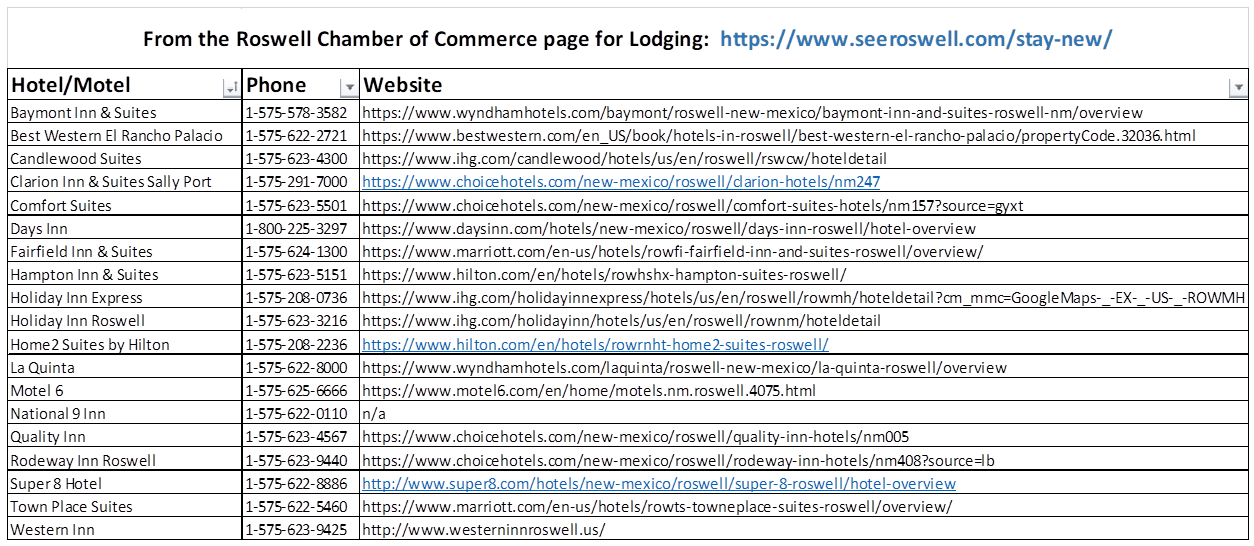1254x546 pixels.
Task: Select the Baymont Inn & Suites name cell
Action: pos(83,113)
